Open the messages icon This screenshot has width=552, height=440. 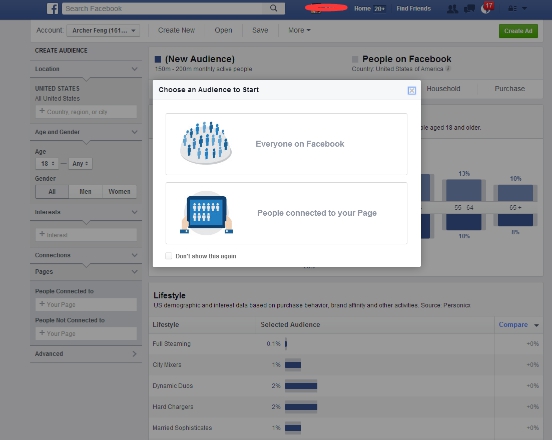click(x=469, y=9)
